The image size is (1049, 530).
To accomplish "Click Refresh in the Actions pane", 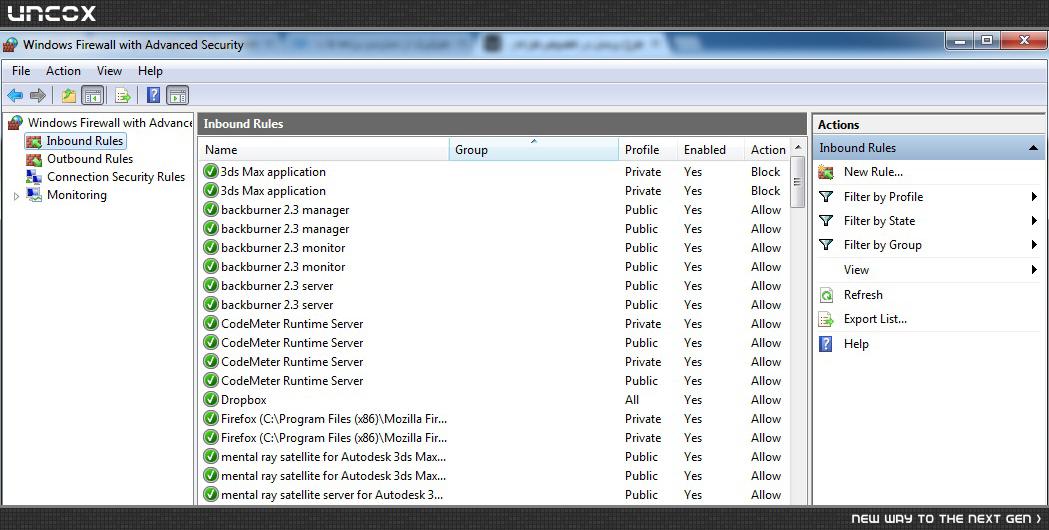I will (x=863, y=295).
